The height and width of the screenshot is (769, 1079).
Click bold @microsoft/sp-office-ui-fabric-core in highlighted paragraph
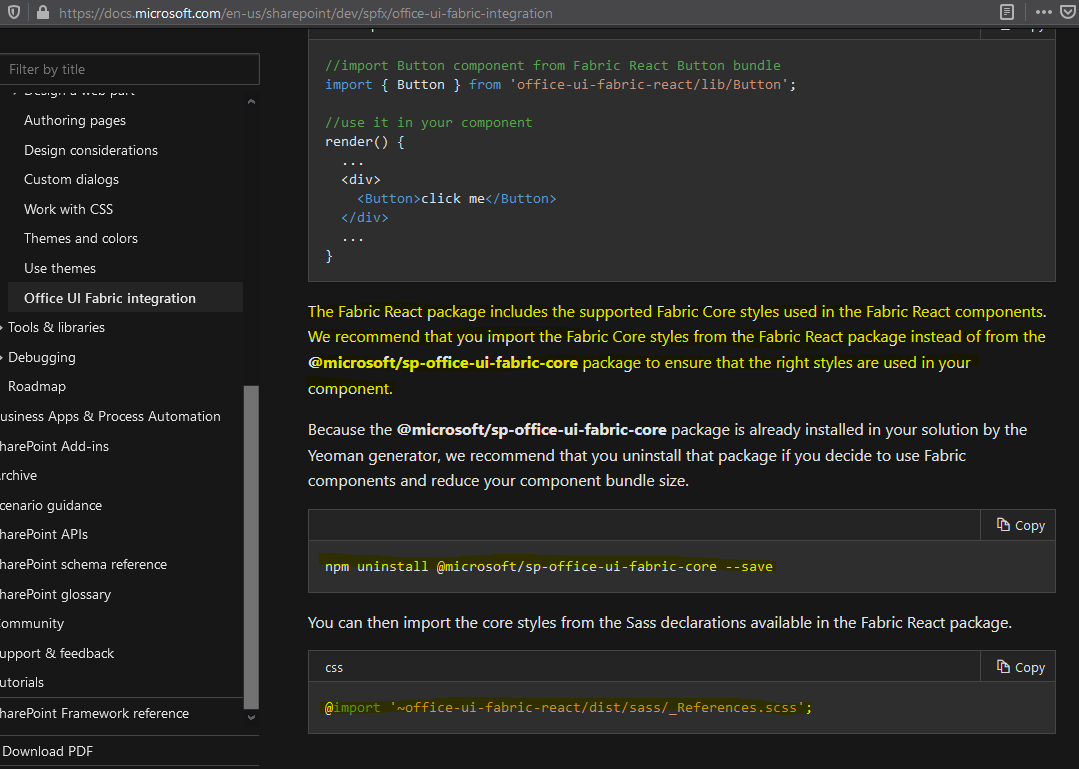tap(443, 362)
